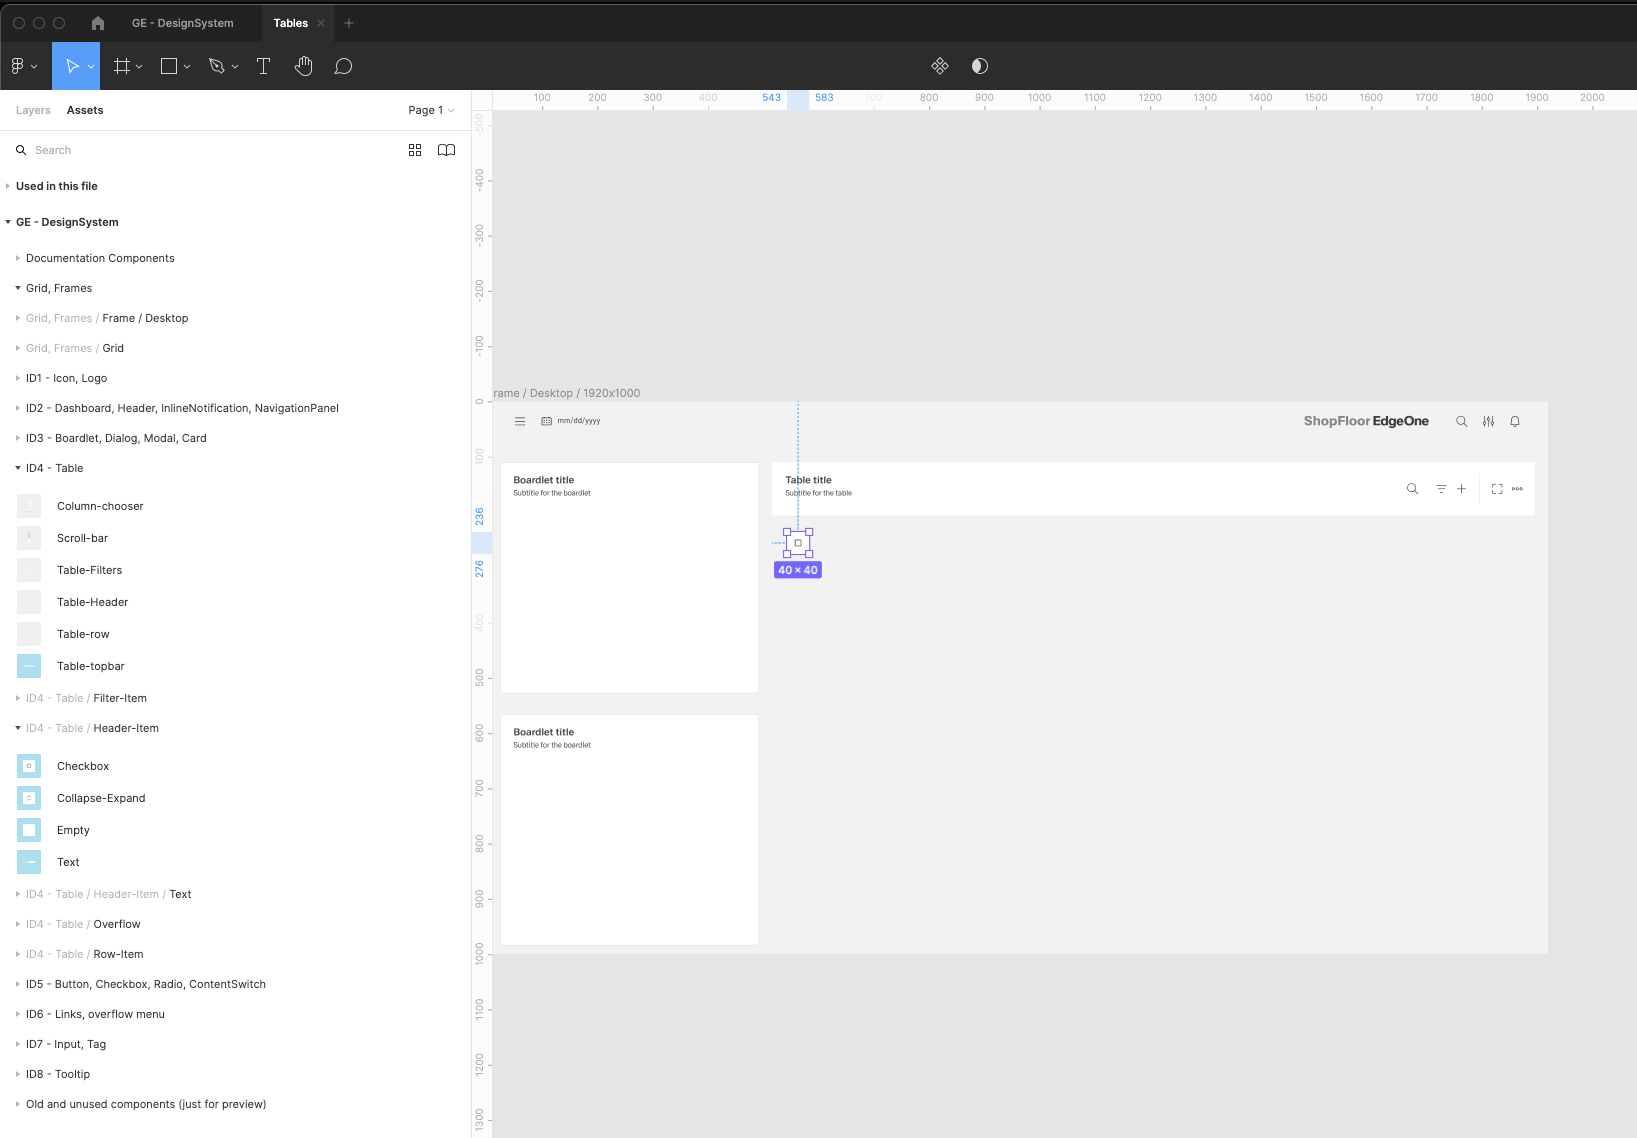This screenshot has height=1138, width=1637.
Task: Select the Pen tool
Action: [x=217, y=66]
